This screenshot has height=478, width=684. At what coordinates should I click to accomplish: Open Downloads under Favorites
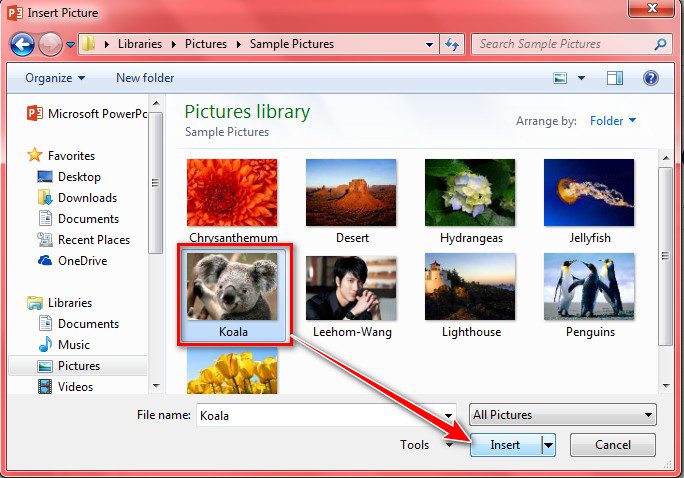tap(88, 198)
